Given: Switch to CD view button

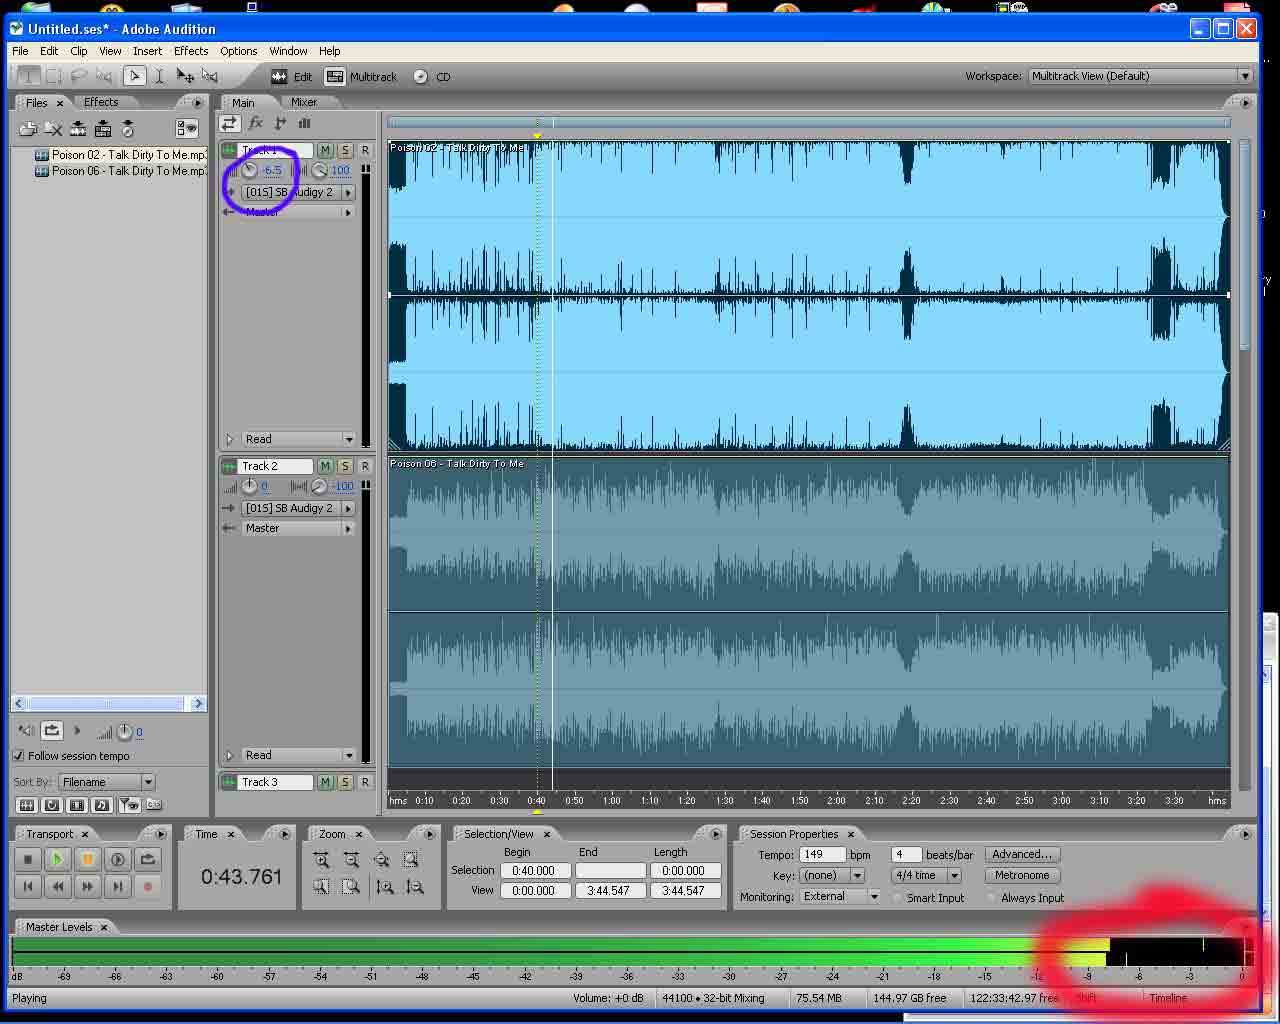Looking at the screenshot, I should click(432, 77).
